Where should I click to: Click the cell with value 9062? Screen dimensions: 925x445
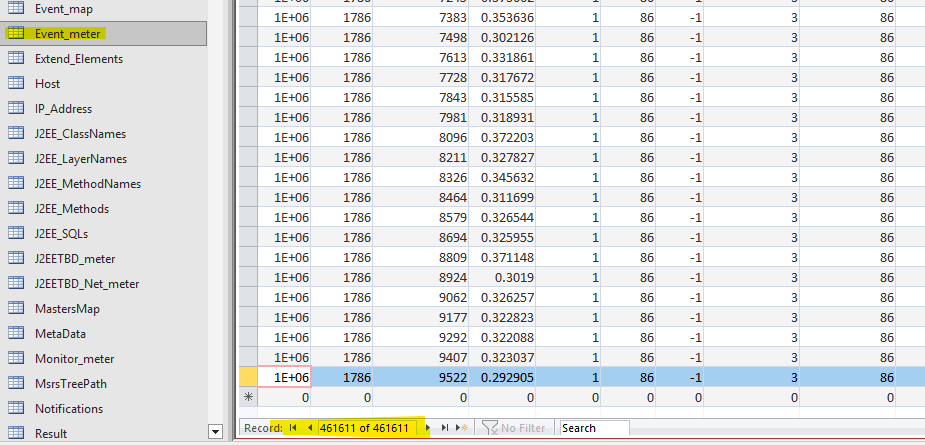click(421, 297)
